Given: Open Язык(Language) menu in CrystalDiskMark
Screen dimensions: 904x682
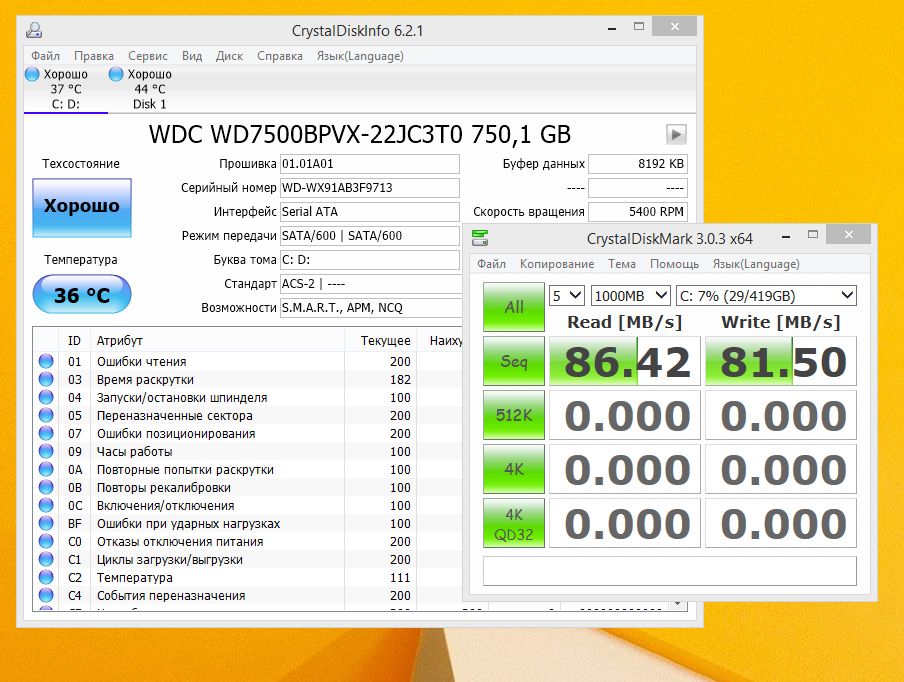Looking at the screenshot, I should (756, 264).
